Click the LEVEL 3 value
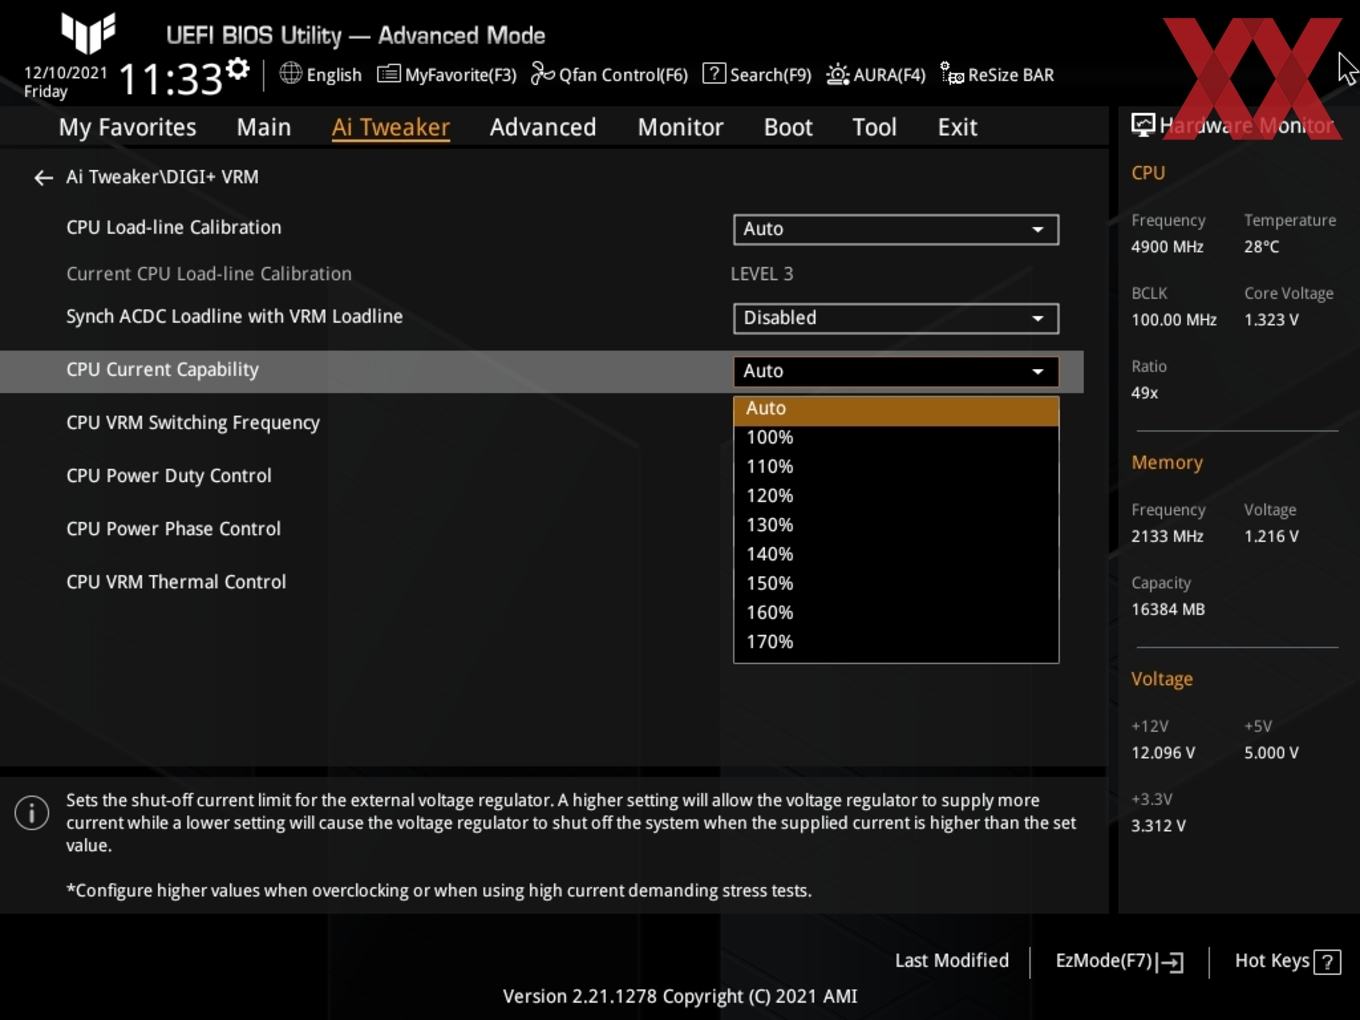Viewport: 1360px width, 1020px height. coord(762,273)
